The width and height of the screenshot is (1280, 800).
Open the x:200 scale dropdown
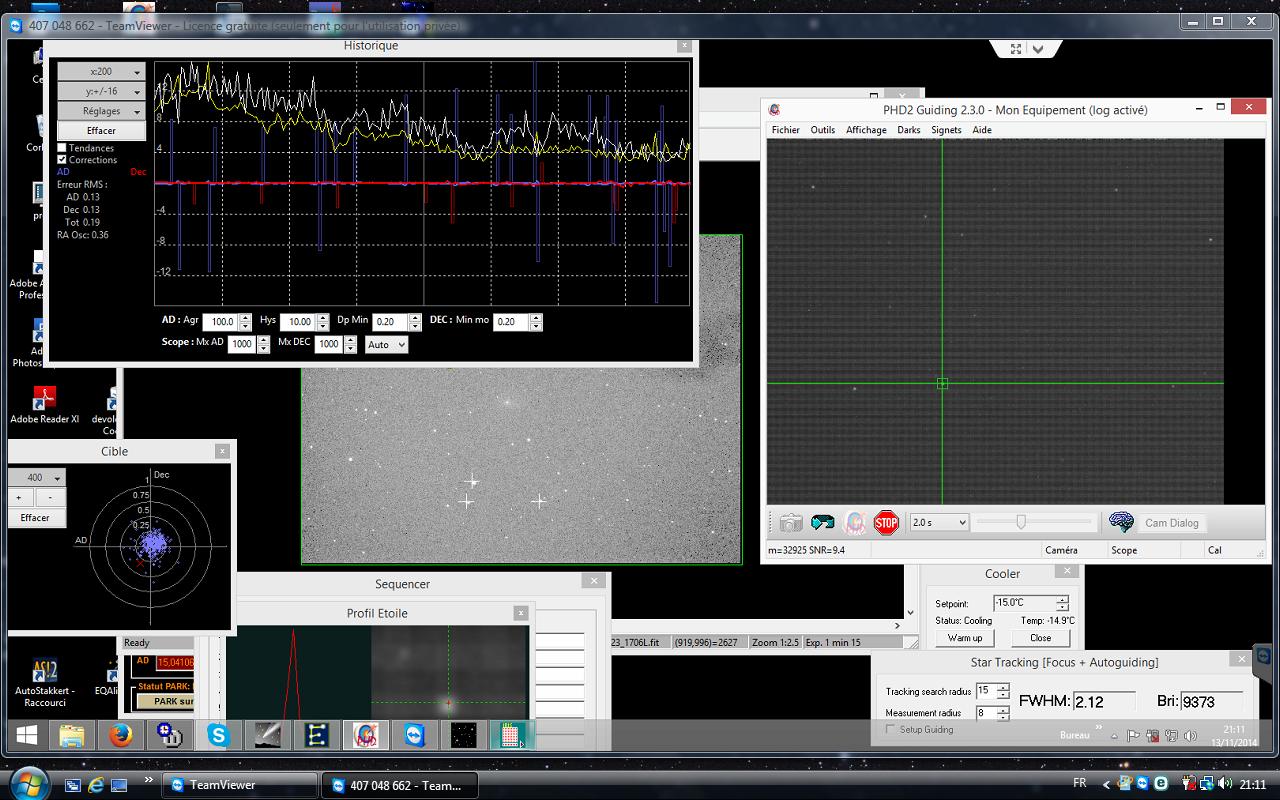pos(101,72)
